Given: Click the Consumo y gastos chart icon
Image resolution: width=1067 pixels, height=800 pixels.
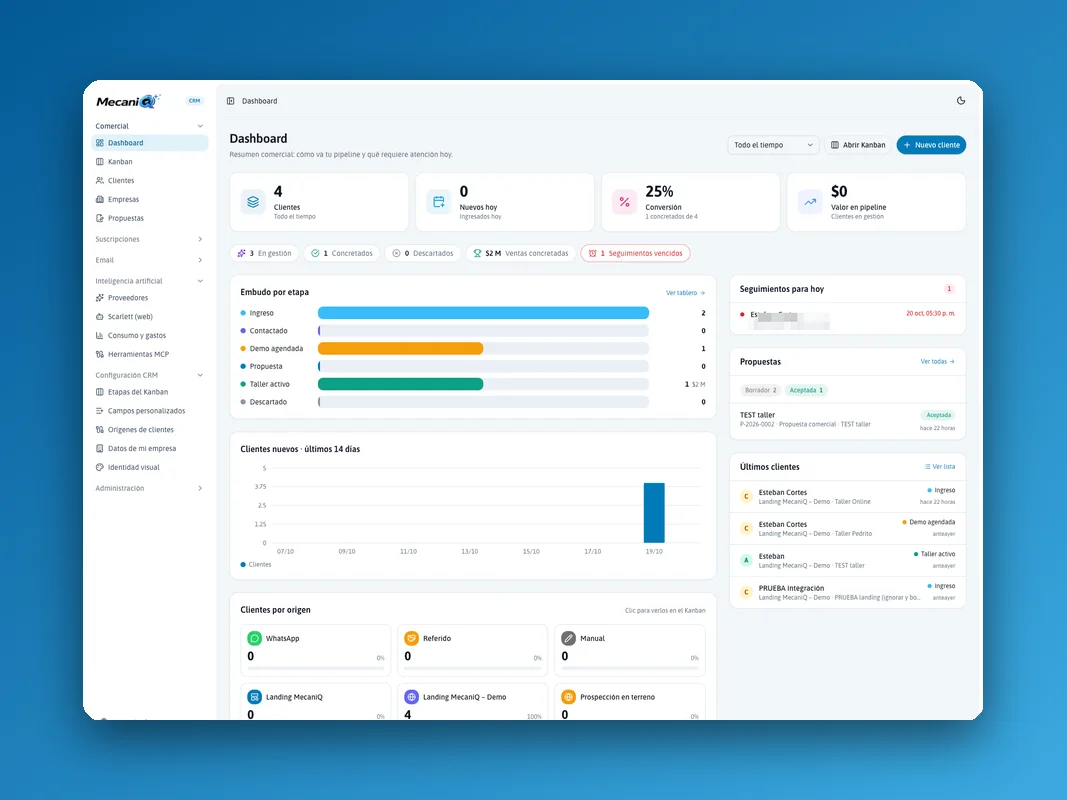Looking at the screenshot, I should point(100,335).
